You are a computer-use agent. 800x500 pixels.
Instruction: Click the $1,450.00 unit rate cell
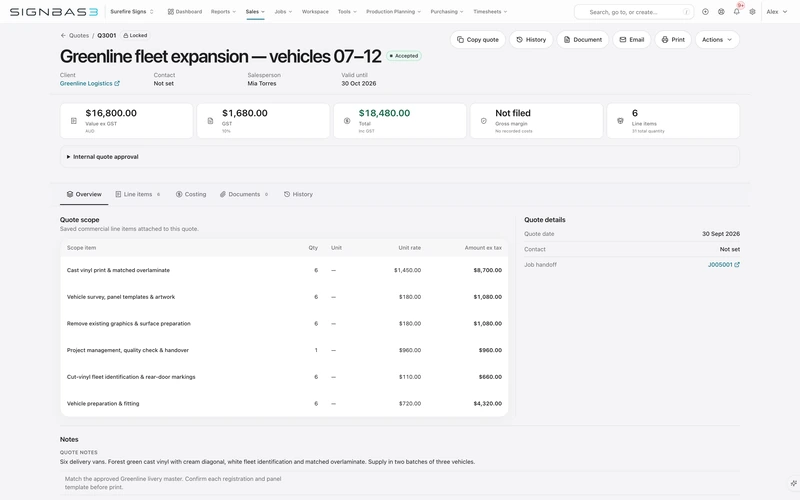(407, 270)
